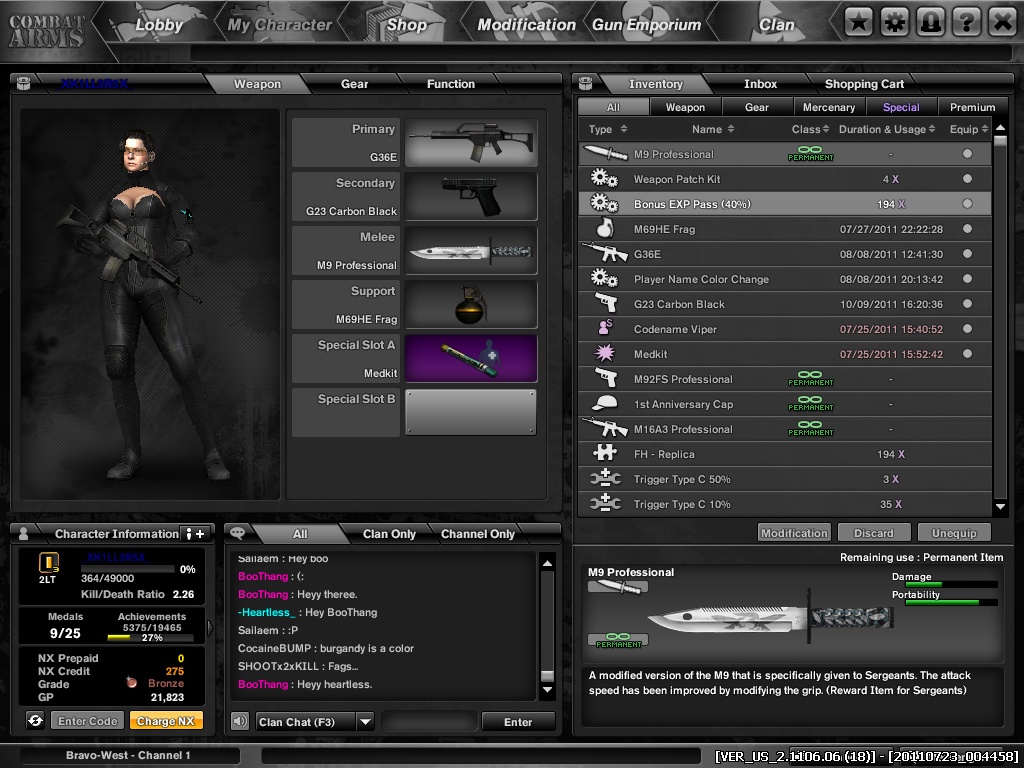Viewport: 1024px width, 768px height.
Task: Toggle equip radio for Codename Viper
Action: (x=967, y=328)
